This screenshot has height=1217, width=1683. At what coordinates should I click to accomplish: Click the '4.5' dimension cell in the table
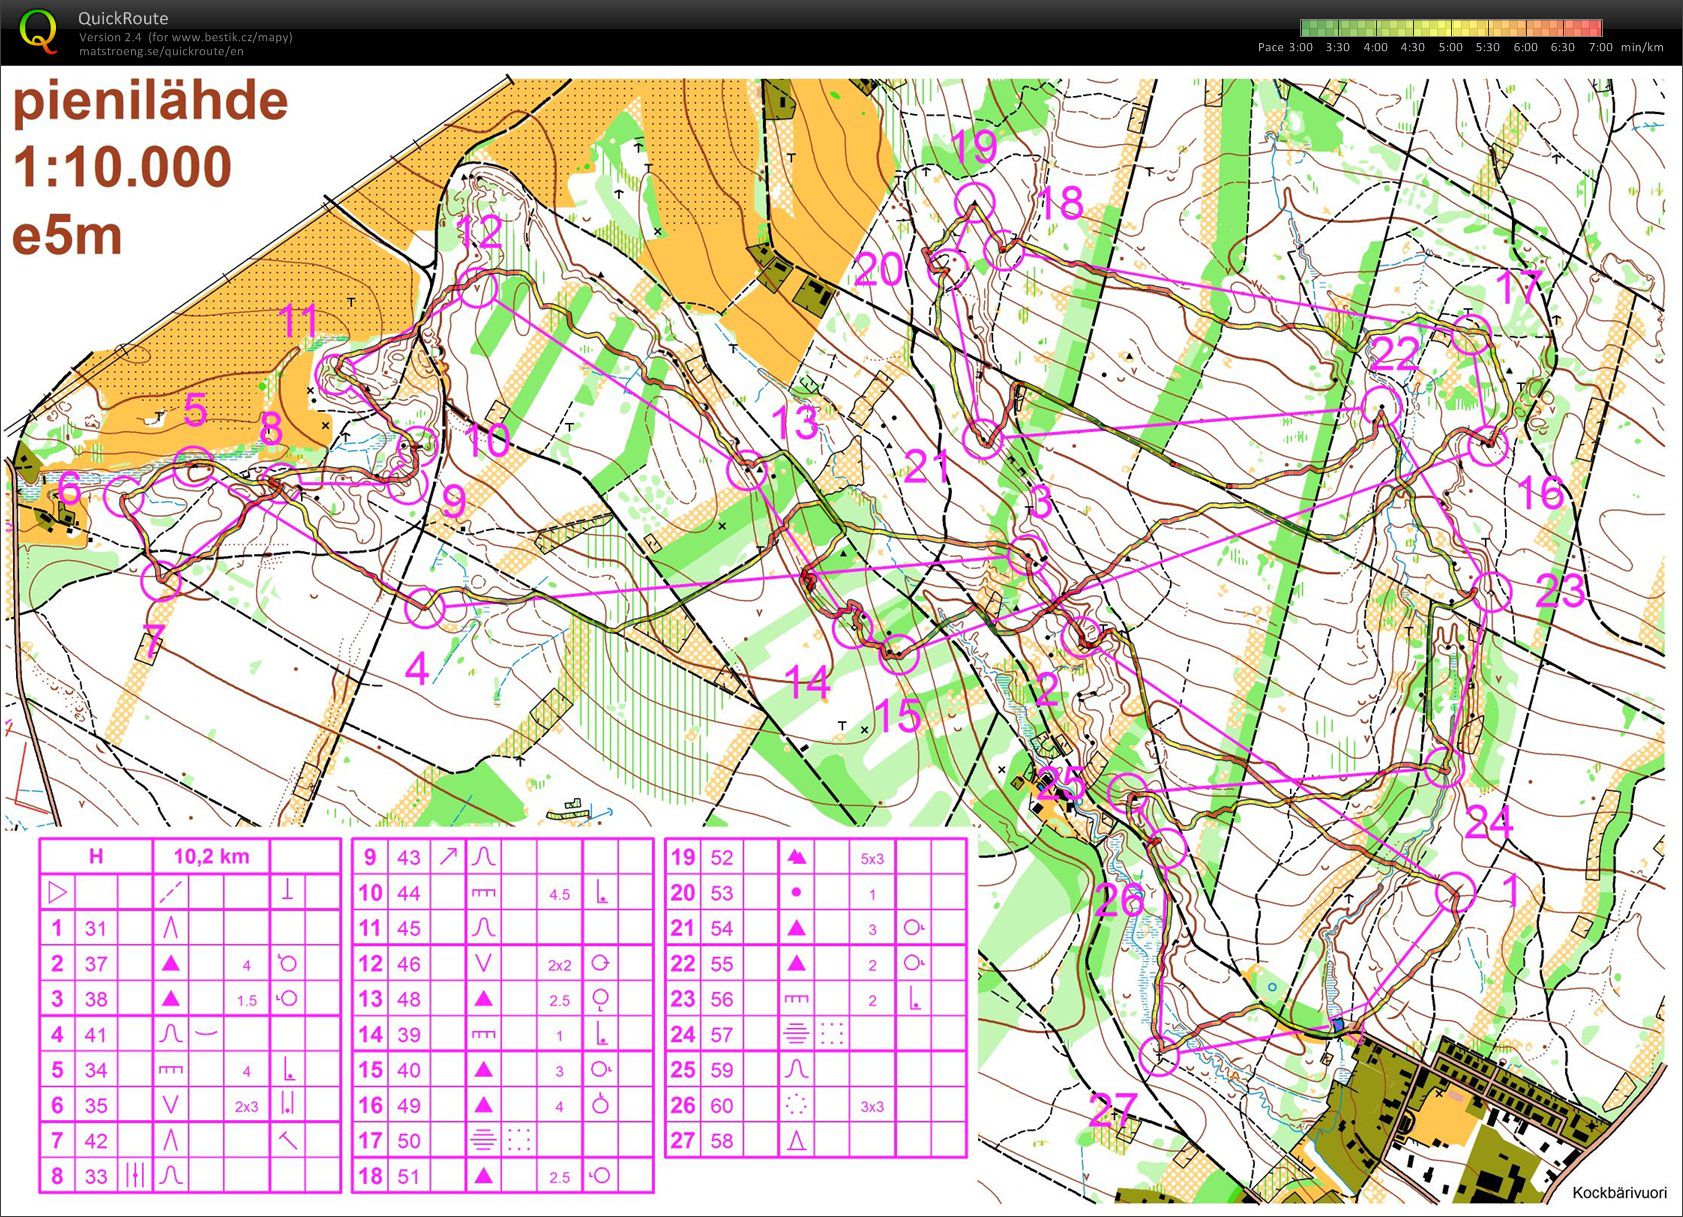559,894
